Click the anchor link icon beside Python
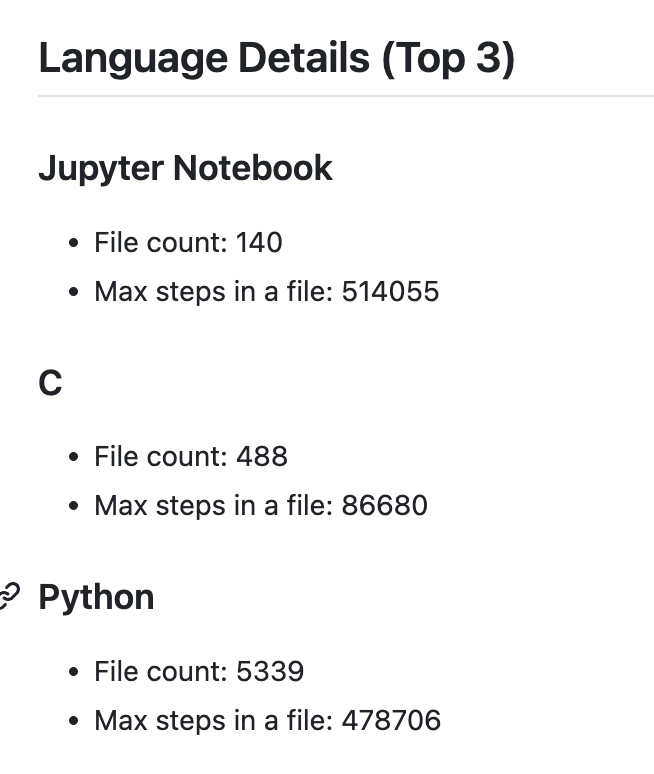Viewport: 654px width, 774px height. coord(9,597)
